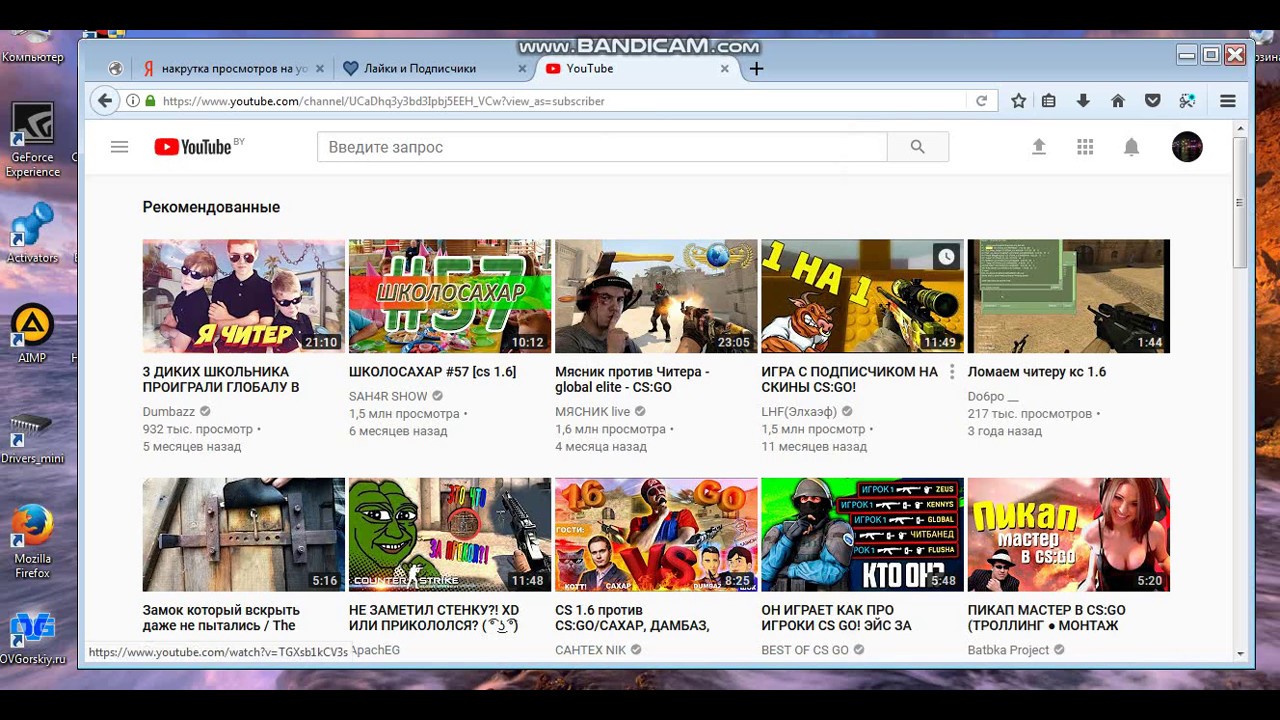The height and width of the screenshot is (720, 1280).
Task: Open the YouTube upload video icon
Action: click(x=1039, y=147)
